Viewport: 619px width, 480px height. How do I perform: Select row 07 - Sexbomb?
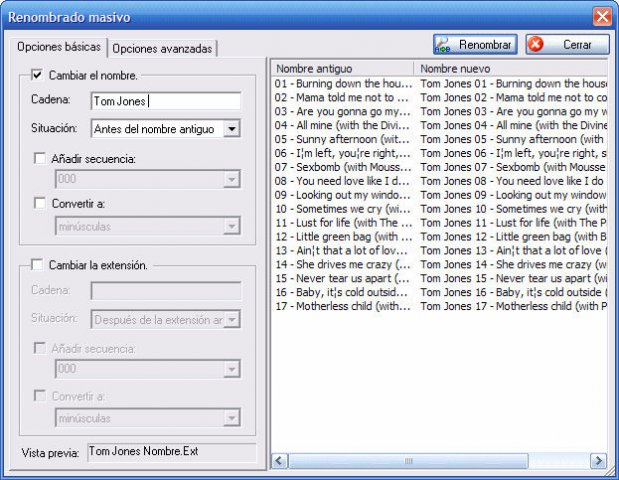point(343,167)
